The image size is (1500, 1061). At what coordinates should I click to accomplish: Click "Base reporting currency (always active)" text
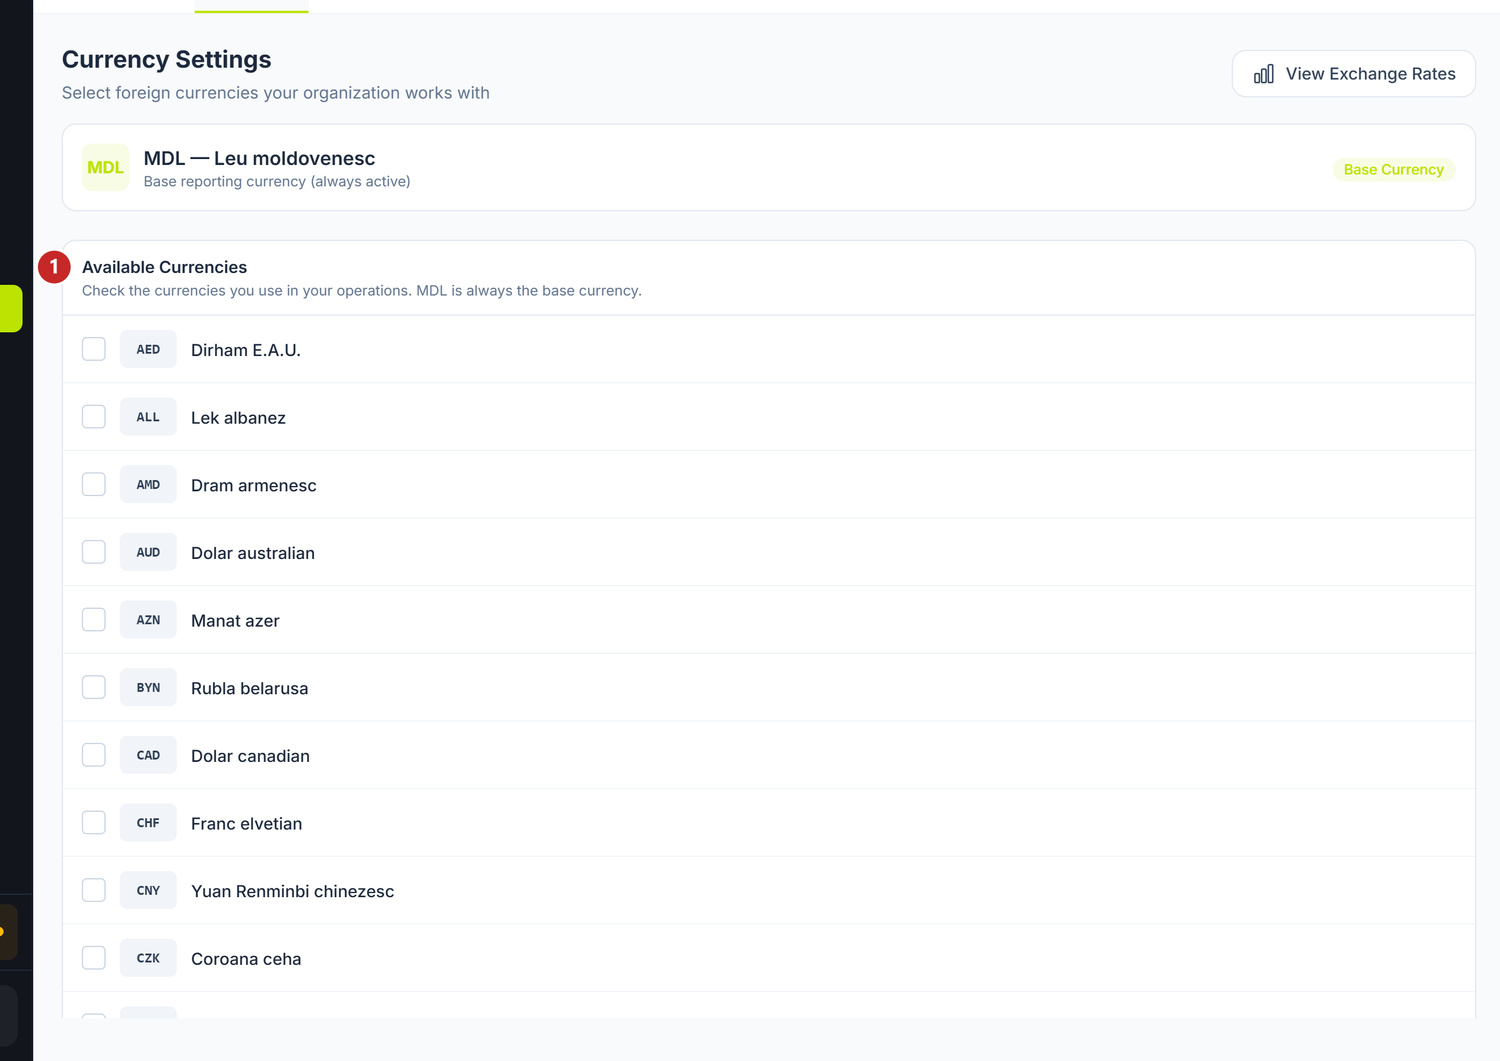point(277,181)
